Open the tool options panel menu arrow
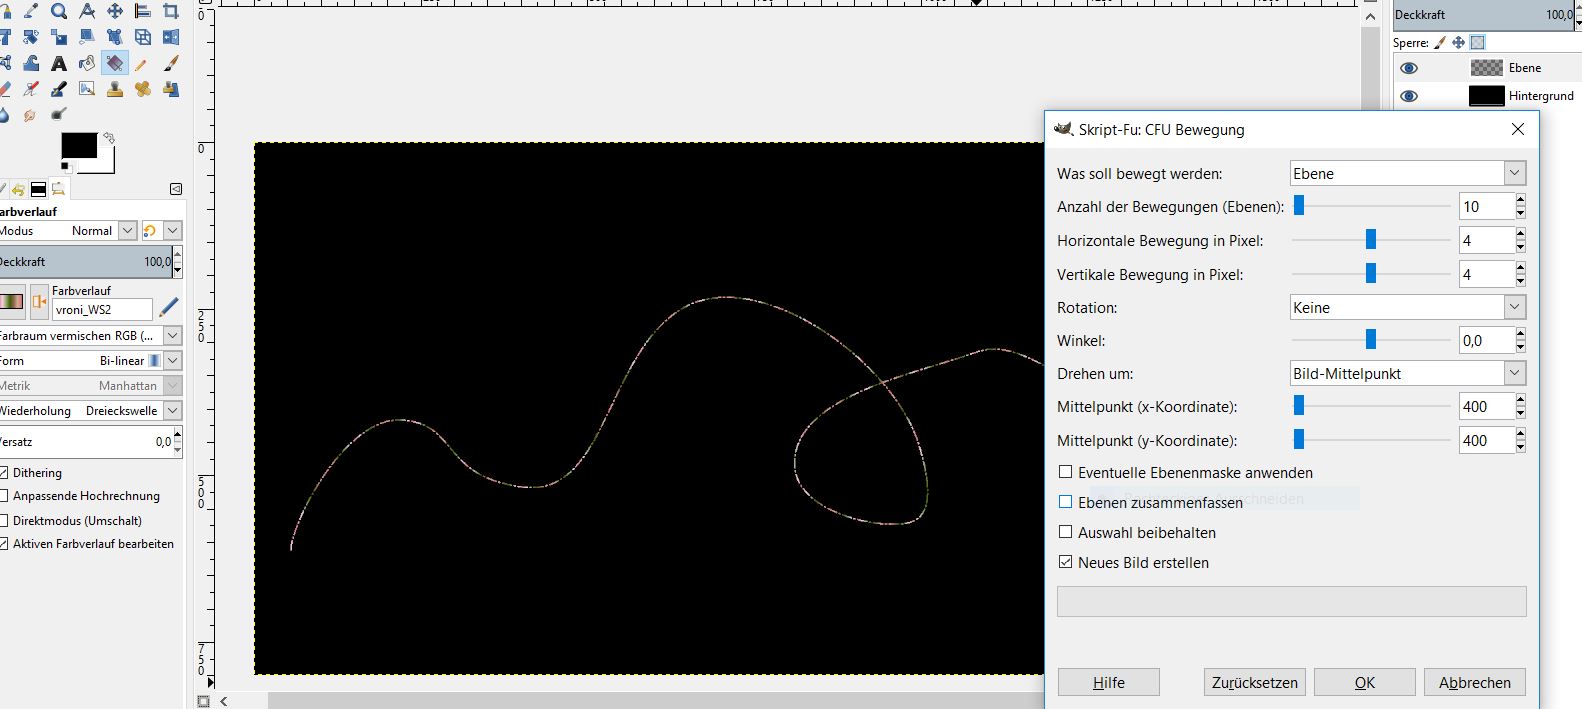Screen dimensions: 1582x709 click(176, 188)
